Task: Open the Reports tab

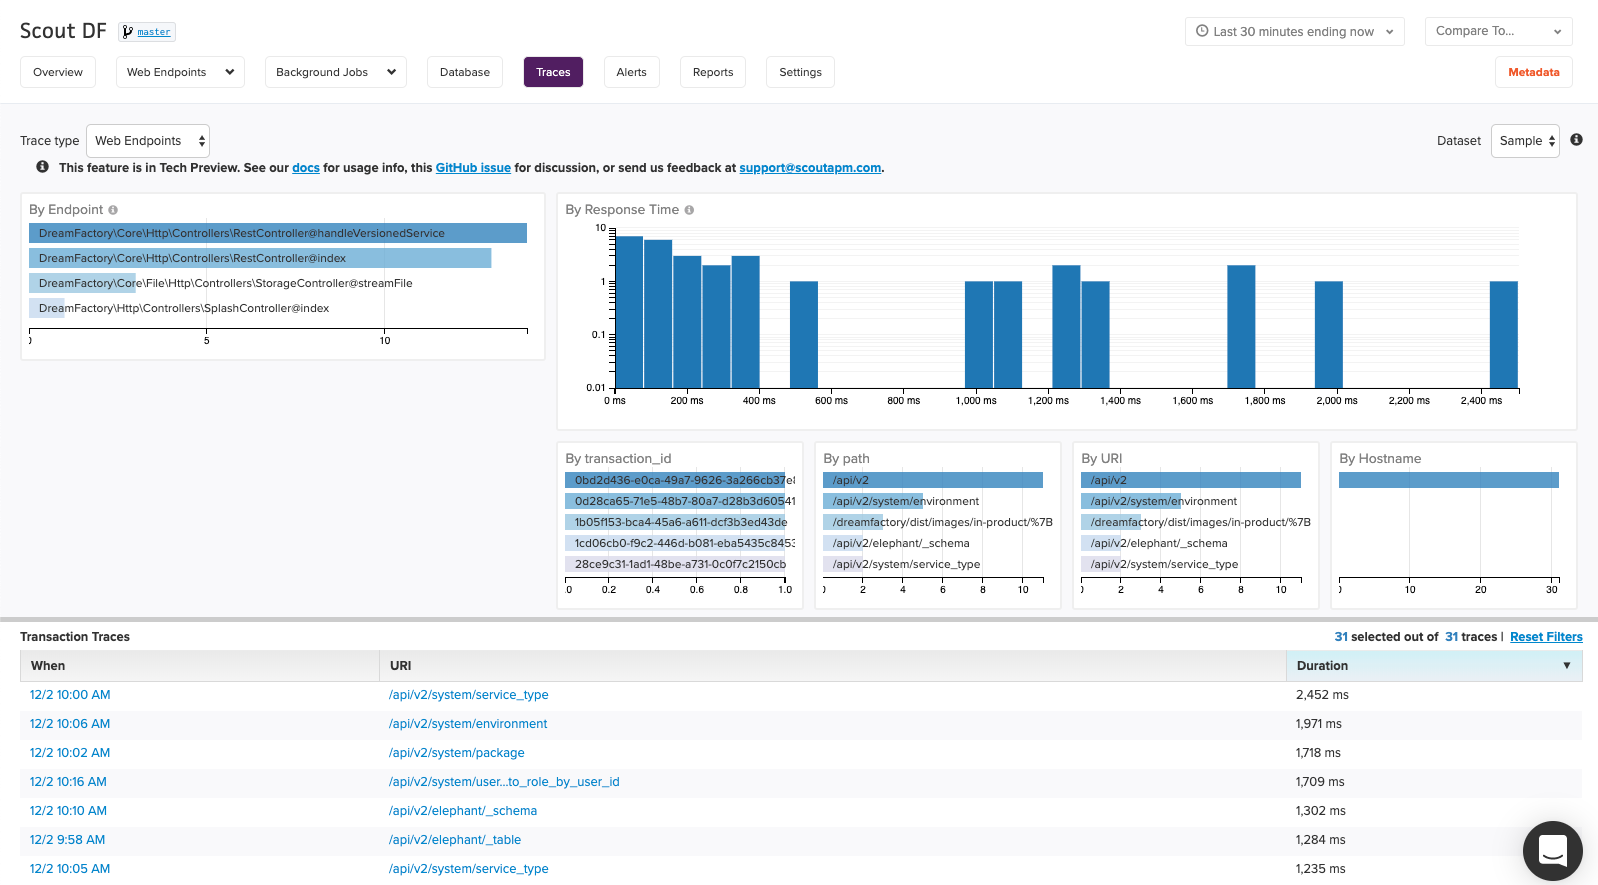Action: [x=713, y=72]
